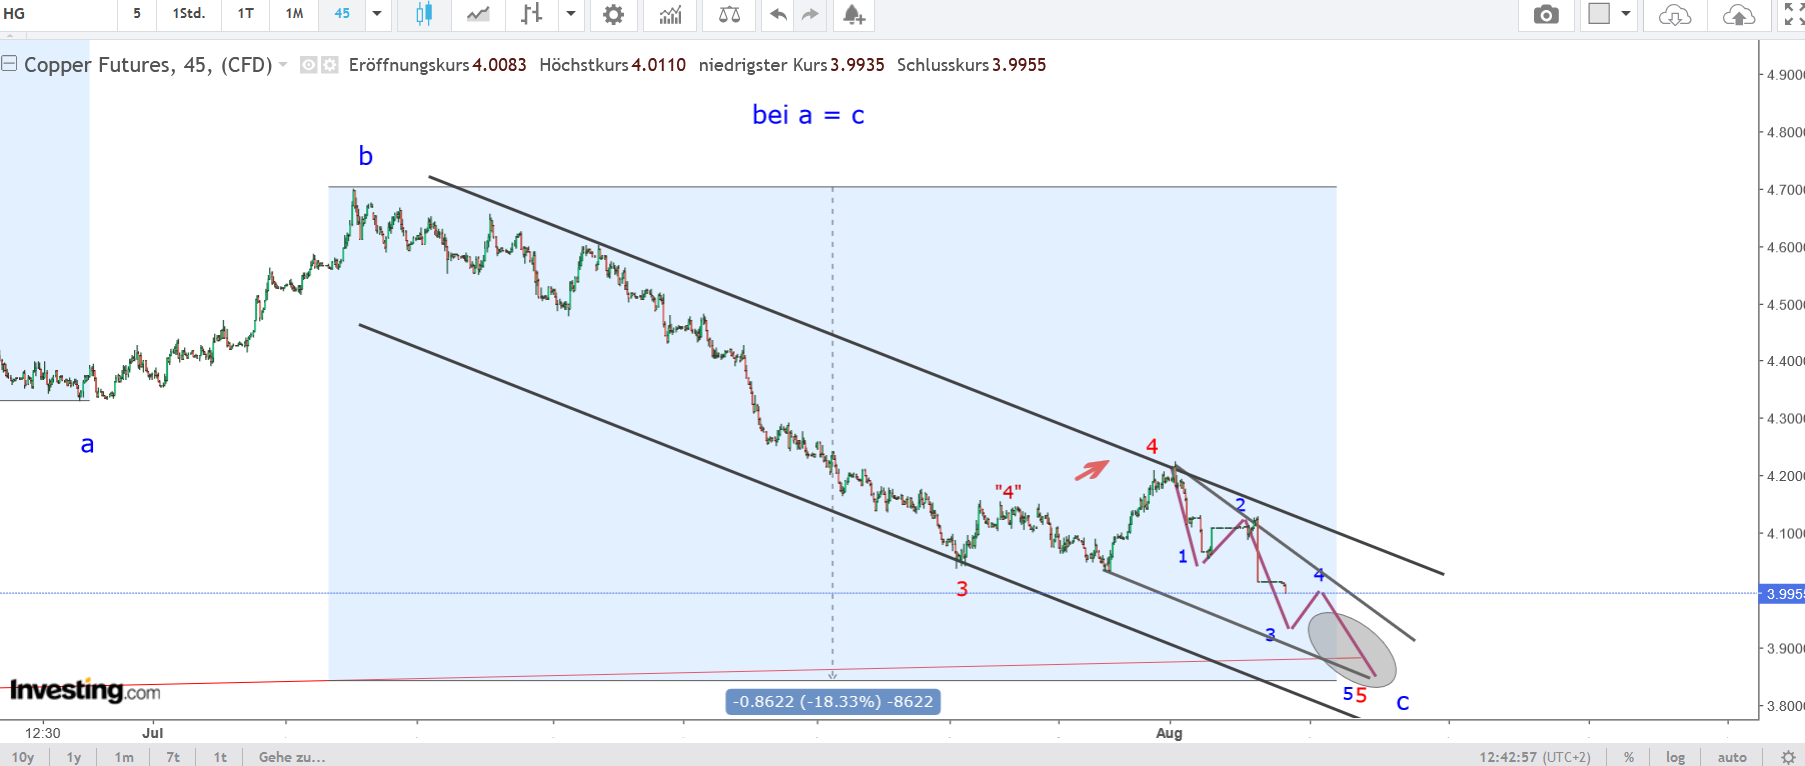Open chart properties gear in top toolbar
This screenshot has width=1805, height=766.
pyautogui.click(x=614, y=14)
